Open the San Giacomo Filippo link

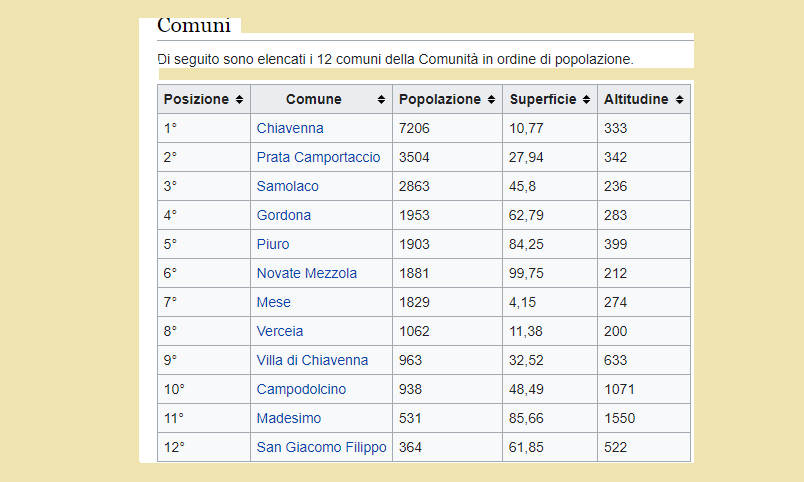point(321,447)
